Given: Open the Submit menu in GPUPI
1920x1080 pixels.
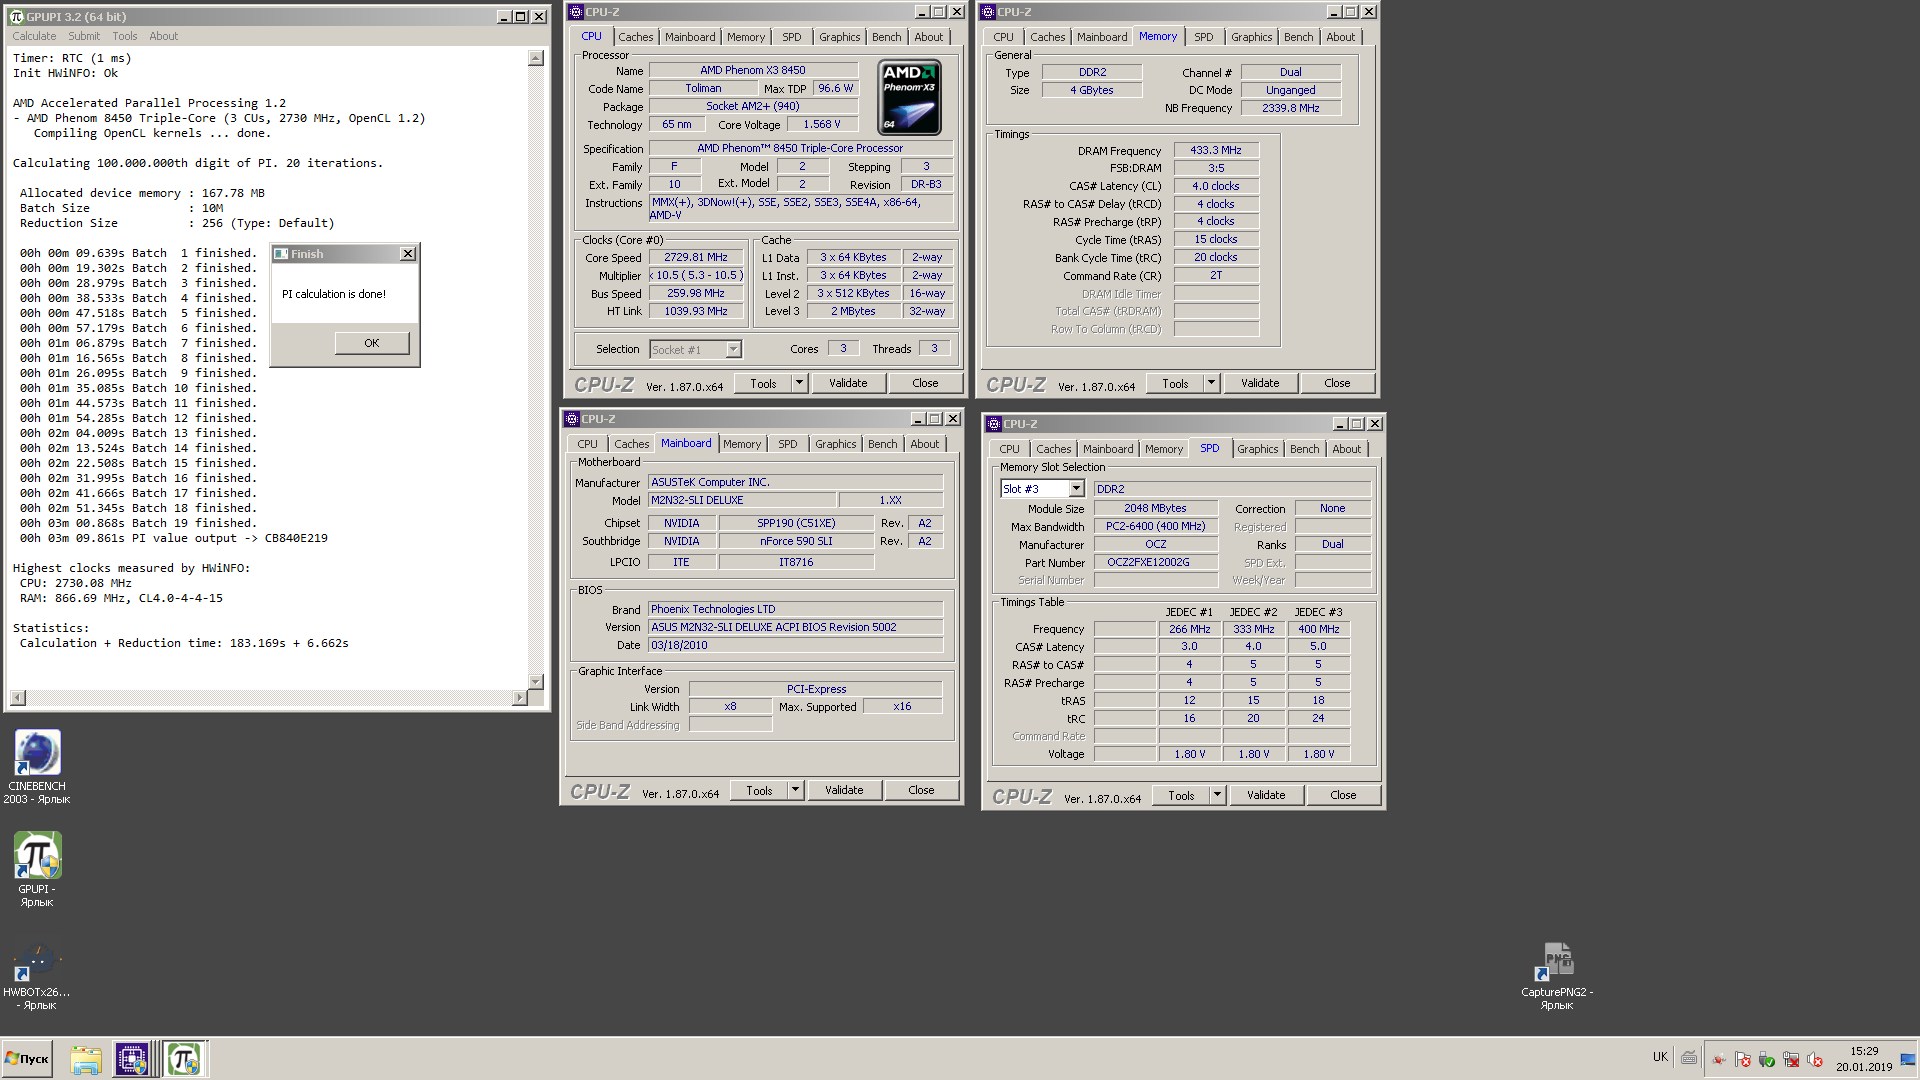Looking at the screenshot, I should tap(84, 36).
